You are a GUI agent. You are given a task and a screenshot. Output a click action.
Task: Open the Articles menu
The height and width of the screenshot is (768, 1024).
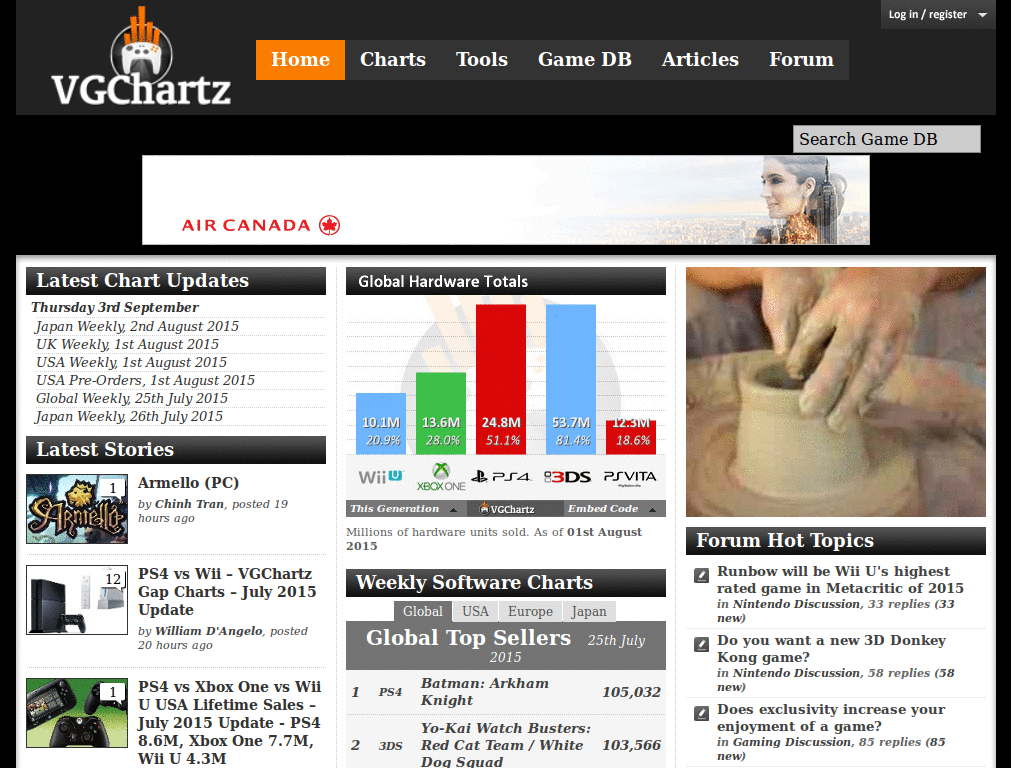[x=700, y=60]
